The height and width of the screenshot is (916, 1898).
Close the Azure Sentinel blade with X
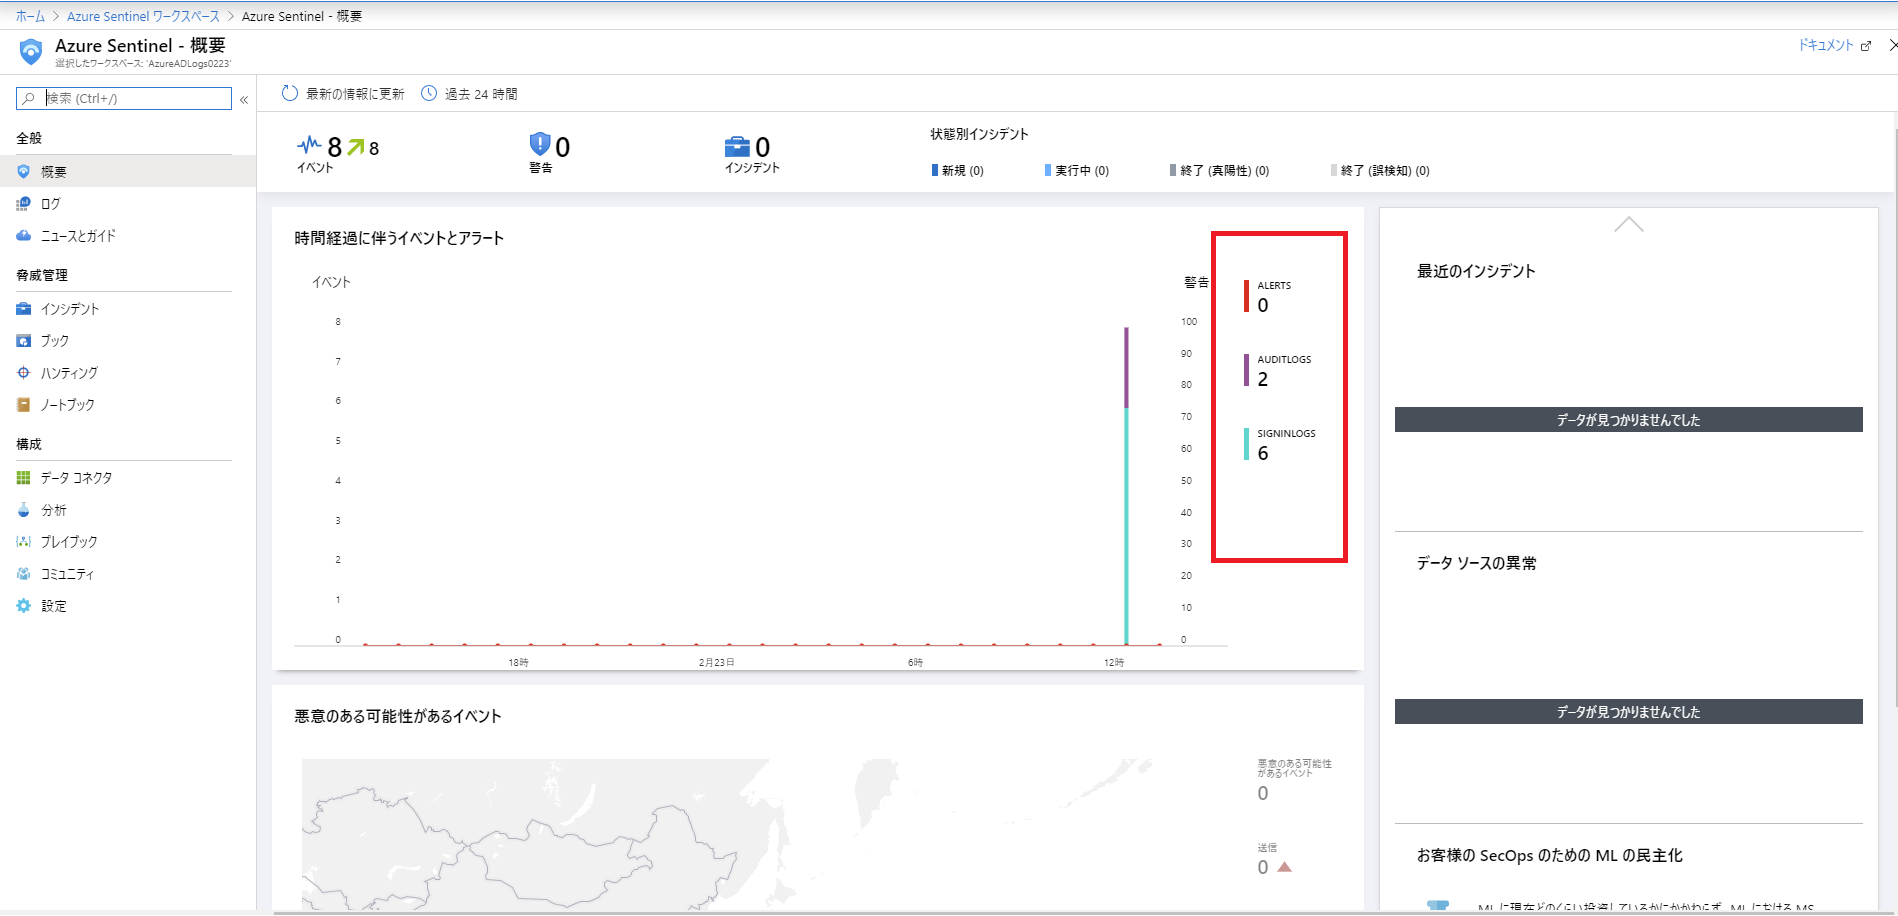tap(1892, 45)
